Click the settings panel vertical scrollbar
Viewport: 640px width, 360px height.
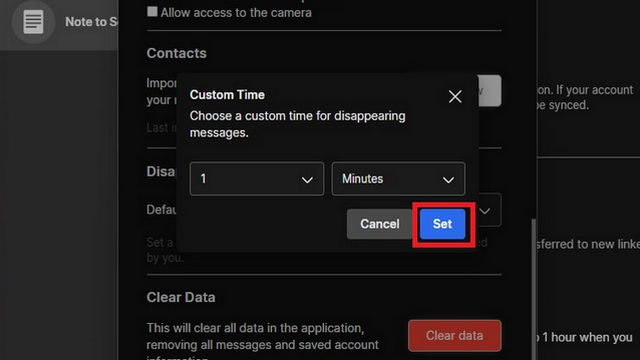(x=533, y=289)
